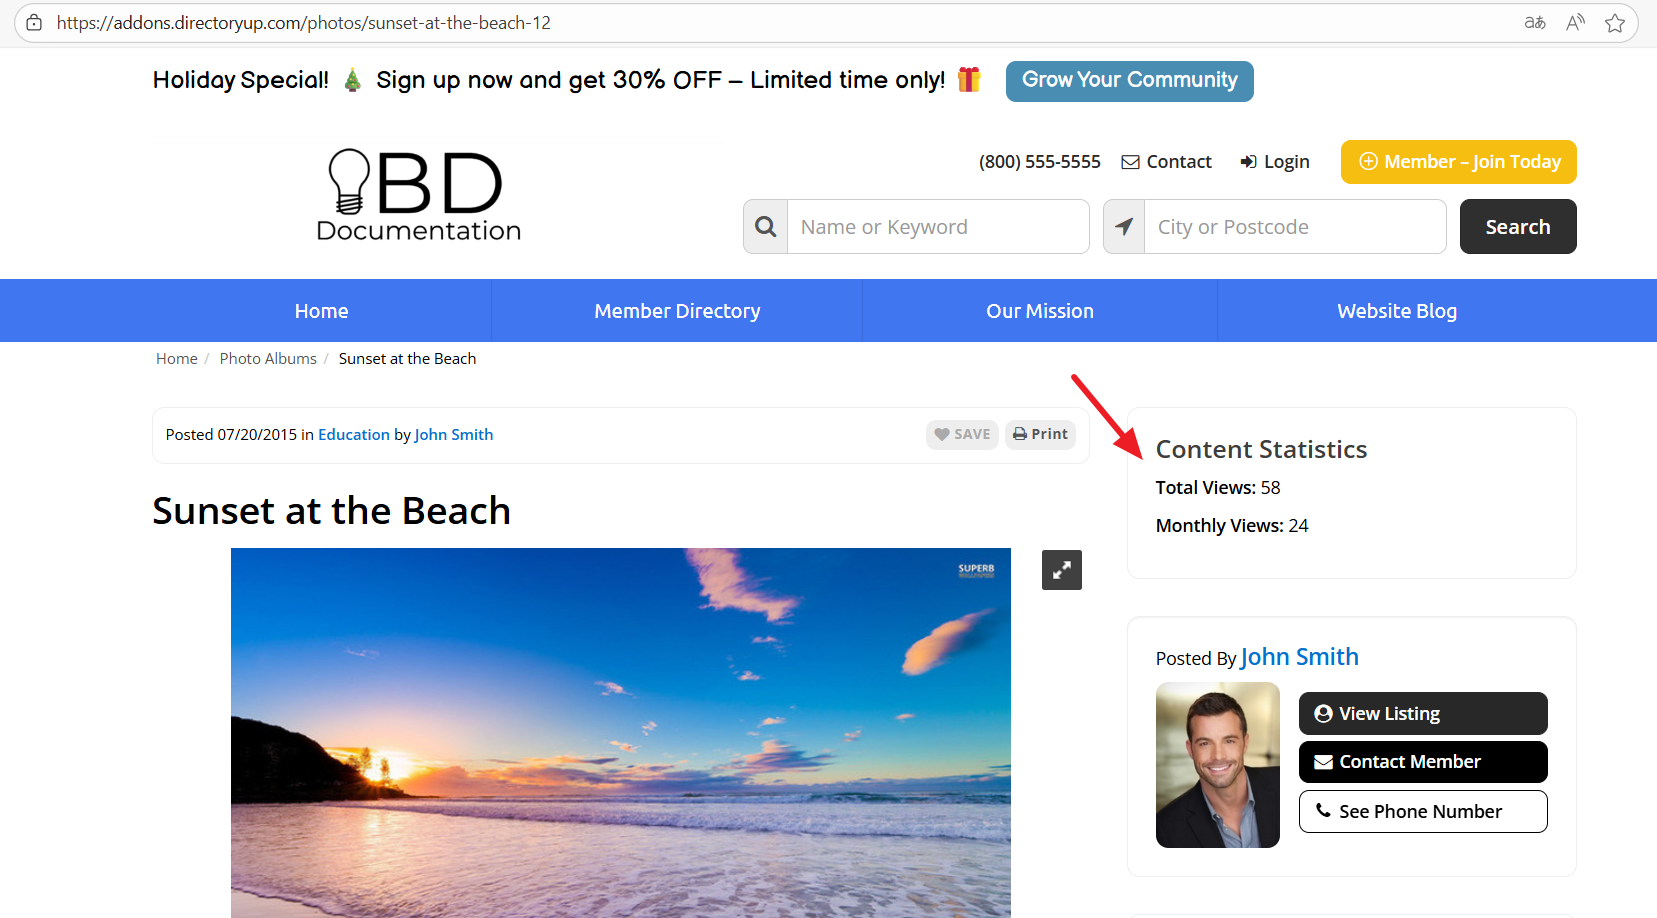This screenshot has width=1657, height=918.
Task: Open the Member Directory menu item
Action: [677, 311]
